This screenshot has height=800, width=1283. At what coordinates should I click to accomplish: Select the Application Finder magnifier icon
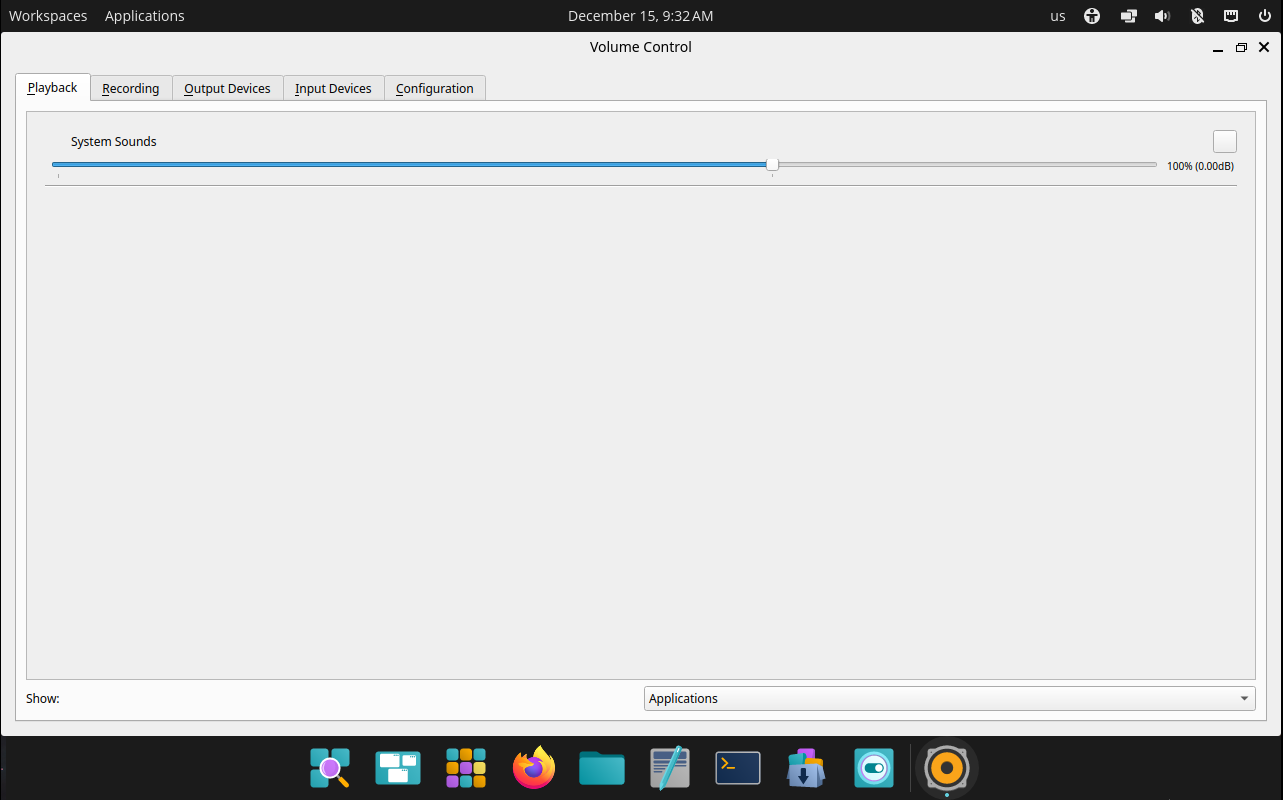point(330,768)
